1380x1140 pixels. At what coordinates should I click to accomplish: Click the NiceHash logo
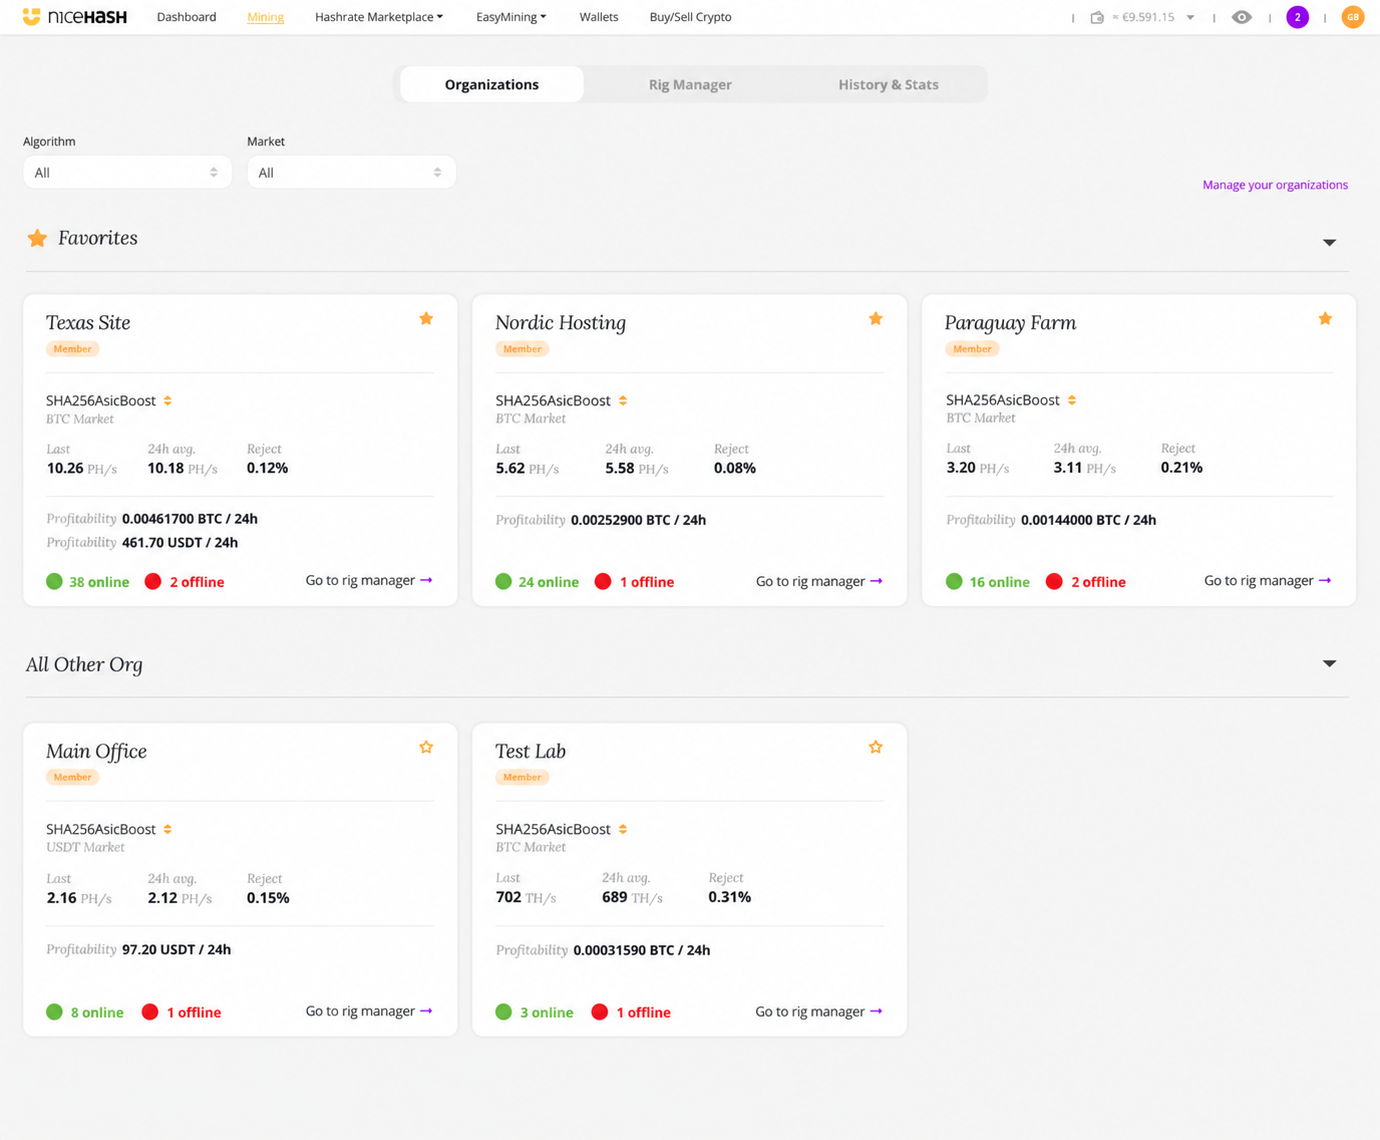75,17
